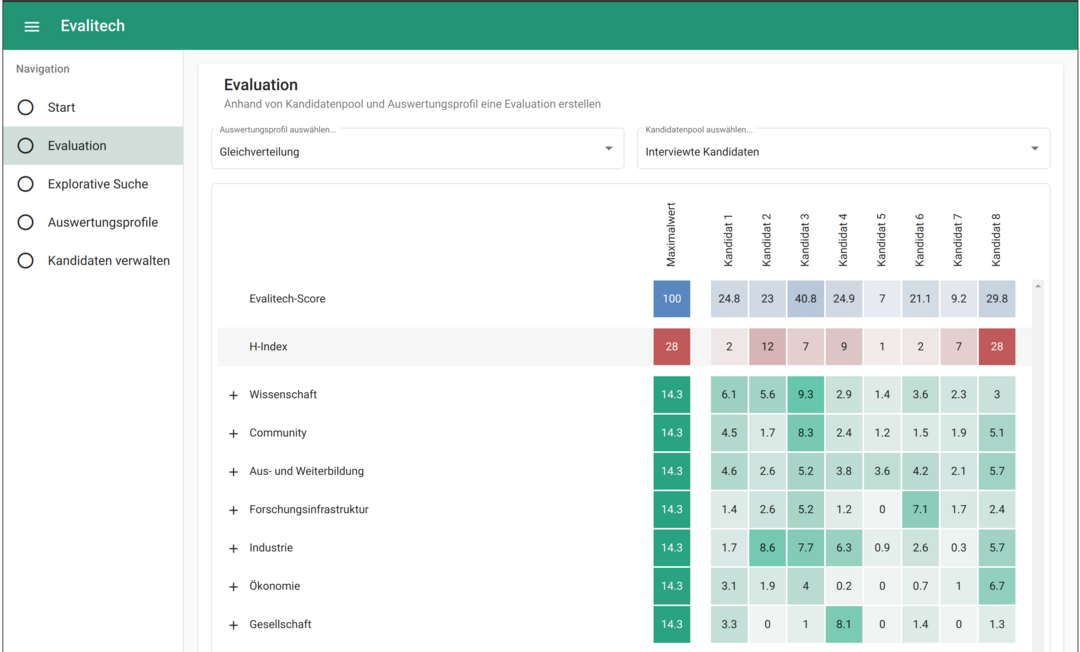This screenshot has width=1080, height=652.
Task: Click the 7.1 Forschungsinfrastruktur cell
Action: coord(920,509)
